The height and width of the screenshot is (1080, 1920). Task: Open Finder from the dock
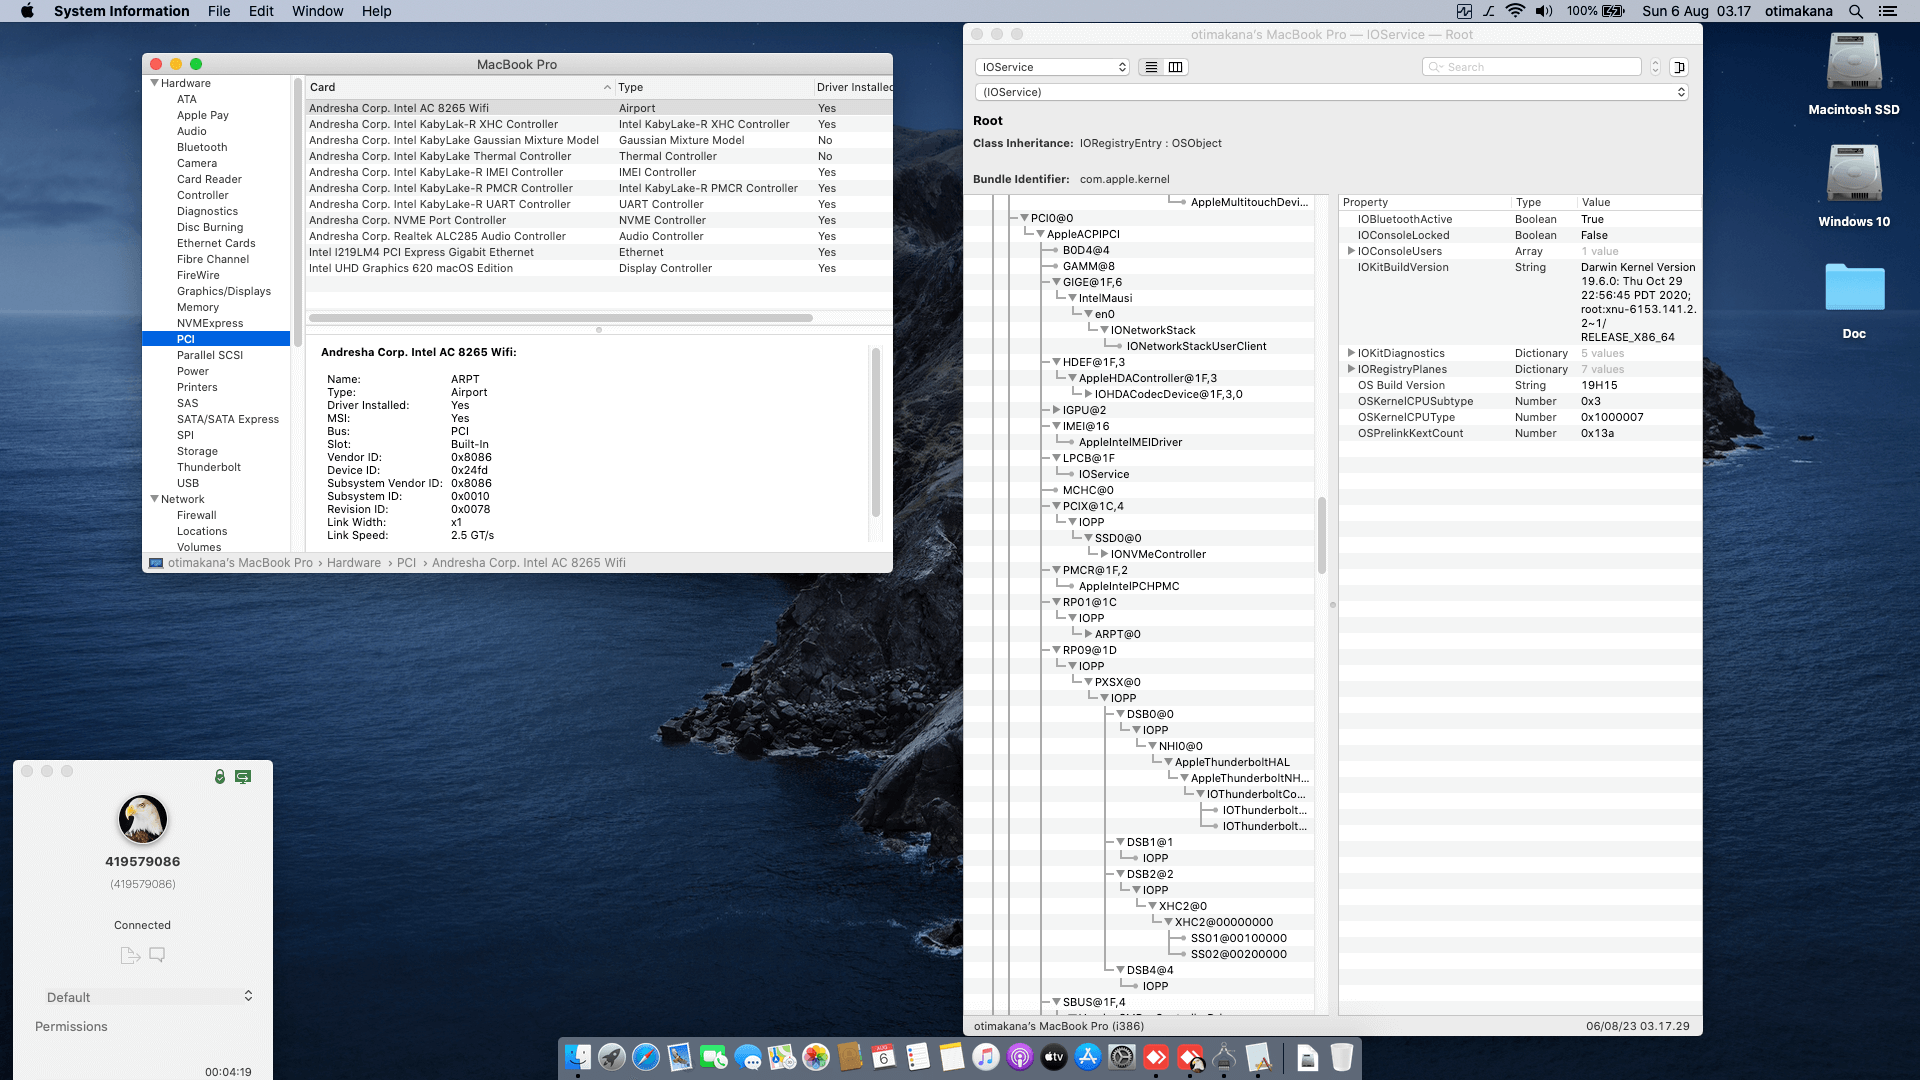click(578, 1057)
